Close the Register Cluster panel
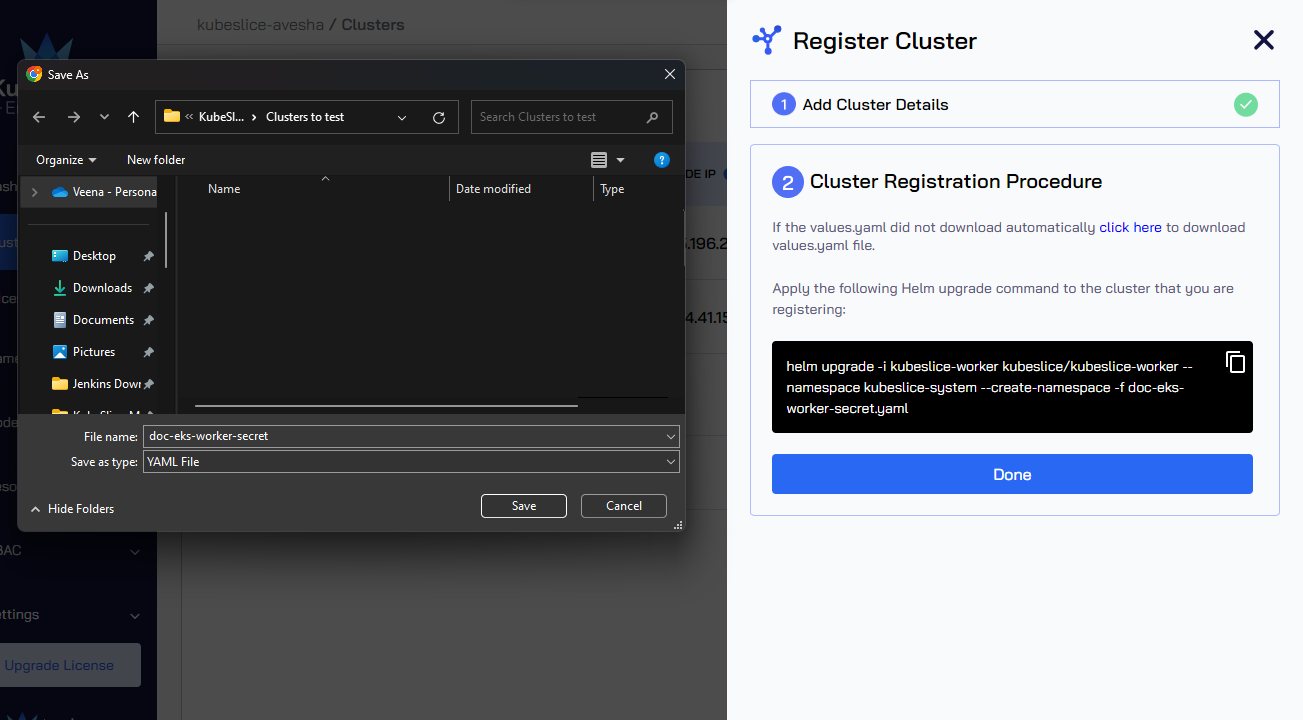Image resolution: width=1303 pixels, height=720 pixels. (x=1264, y=40)
